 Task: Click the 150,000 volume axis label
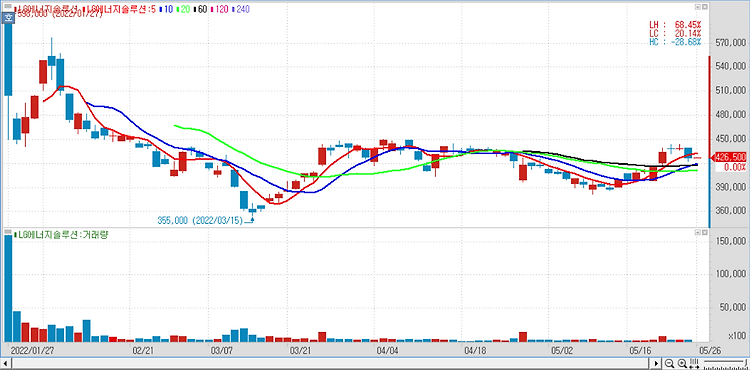point(730,241)
